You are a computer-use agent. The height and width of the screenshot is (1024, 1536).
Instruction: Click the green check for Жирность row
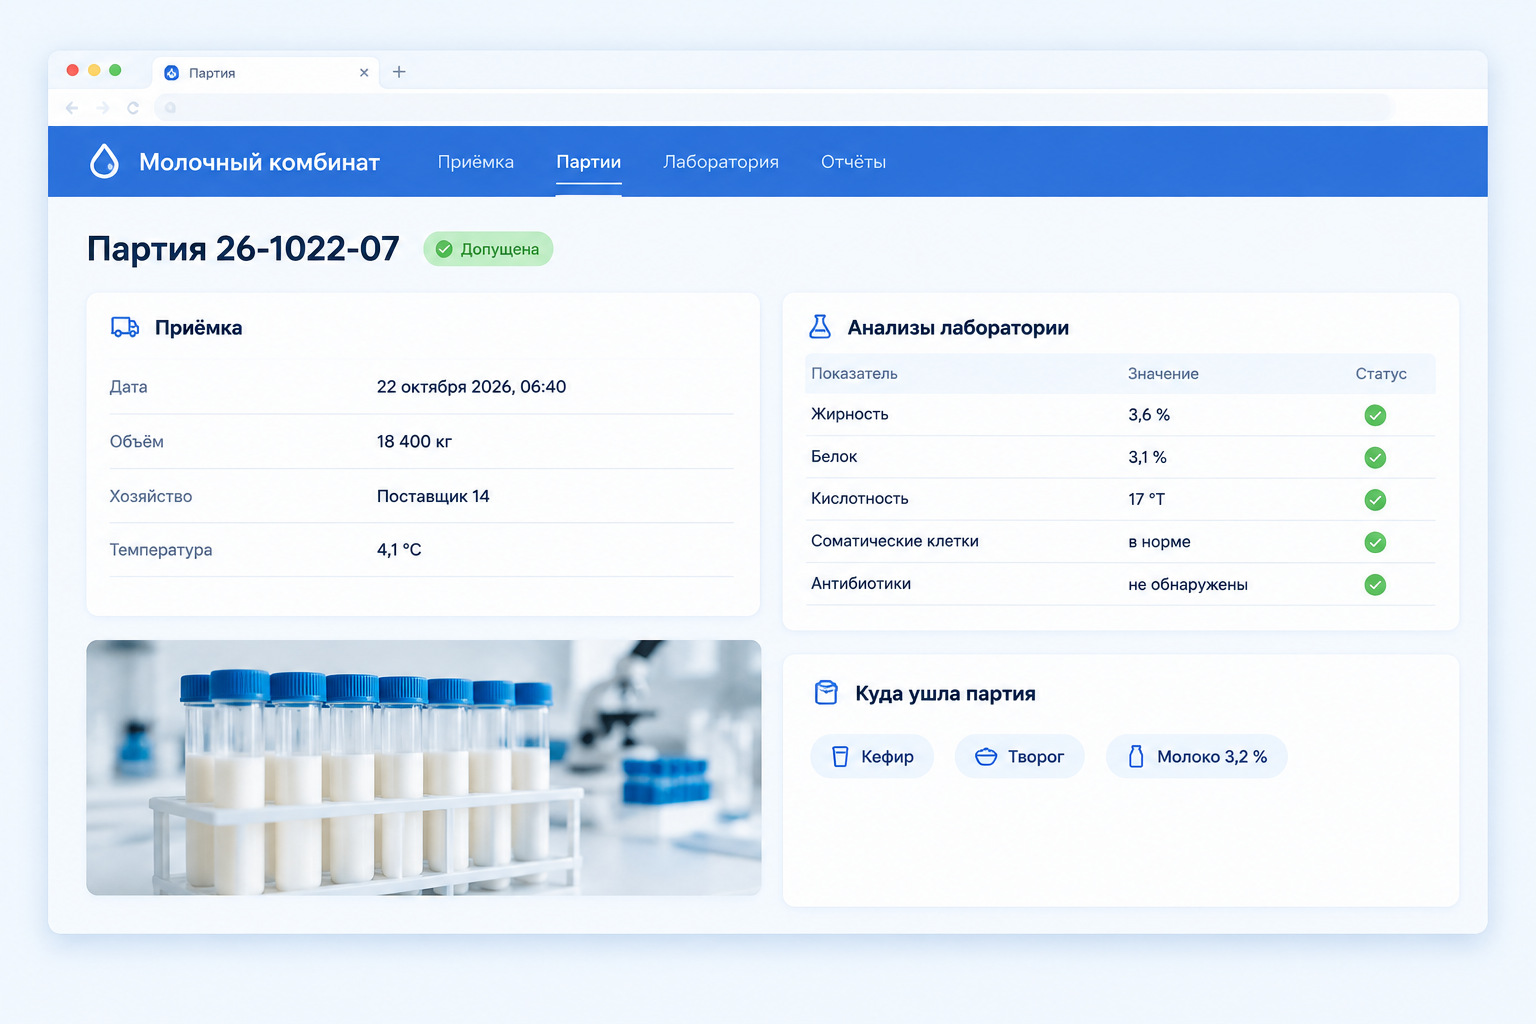click(x=1375, y=415)
